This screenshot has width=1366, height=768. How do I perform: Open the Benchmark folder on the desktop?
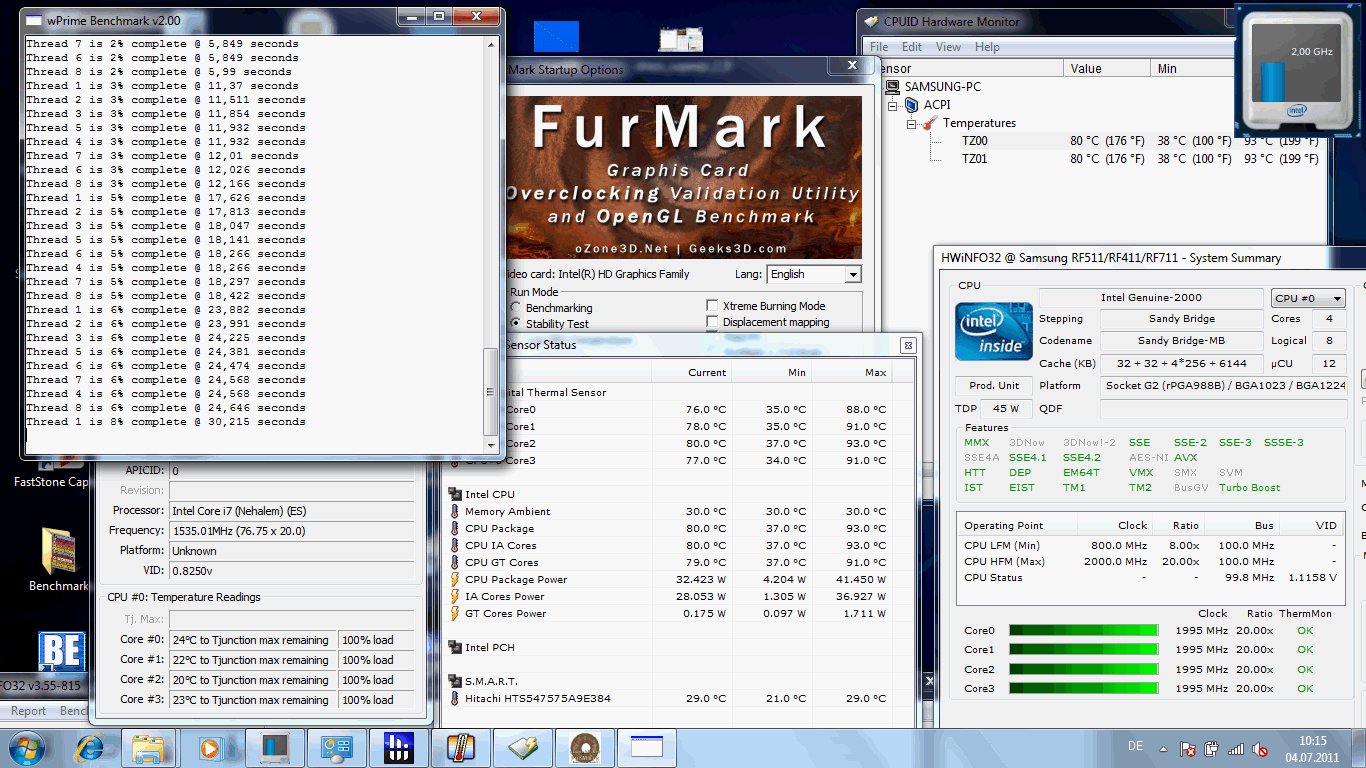coord(58,559)
